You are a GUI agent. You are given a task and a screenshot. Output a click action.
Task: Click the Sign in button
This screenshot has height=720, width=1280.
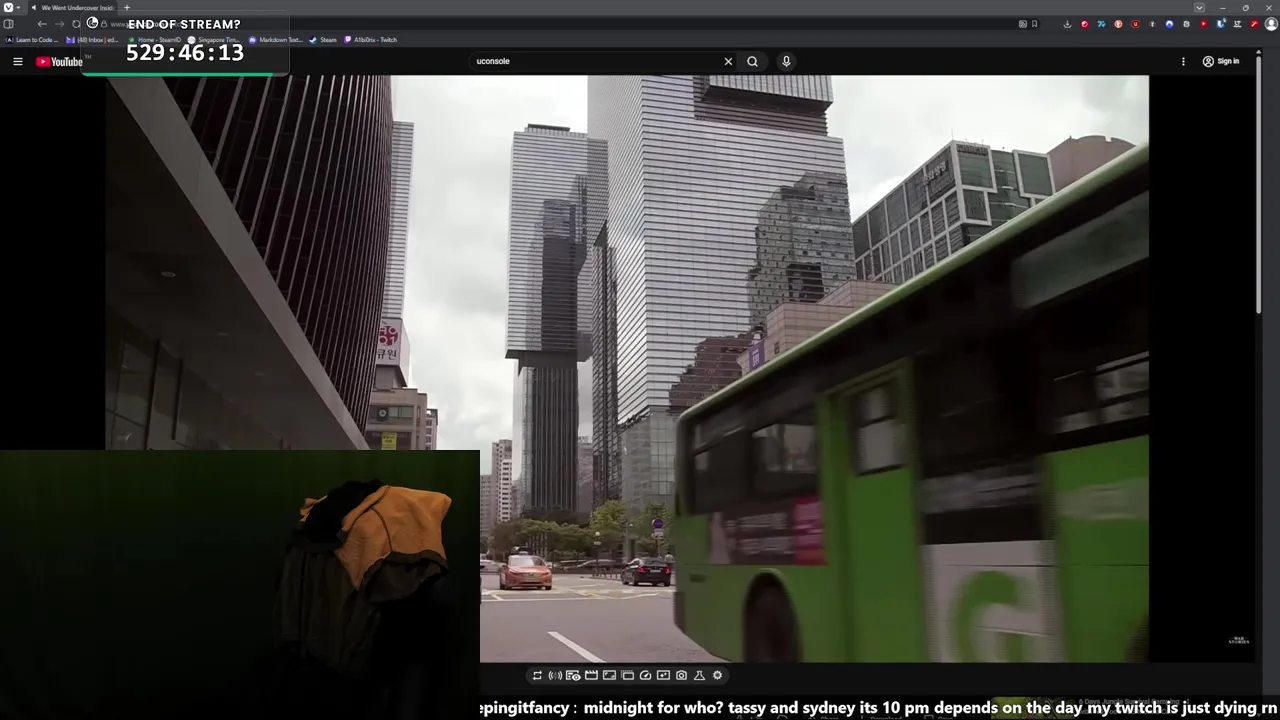pyautogui.click(x=1221, y=61)
